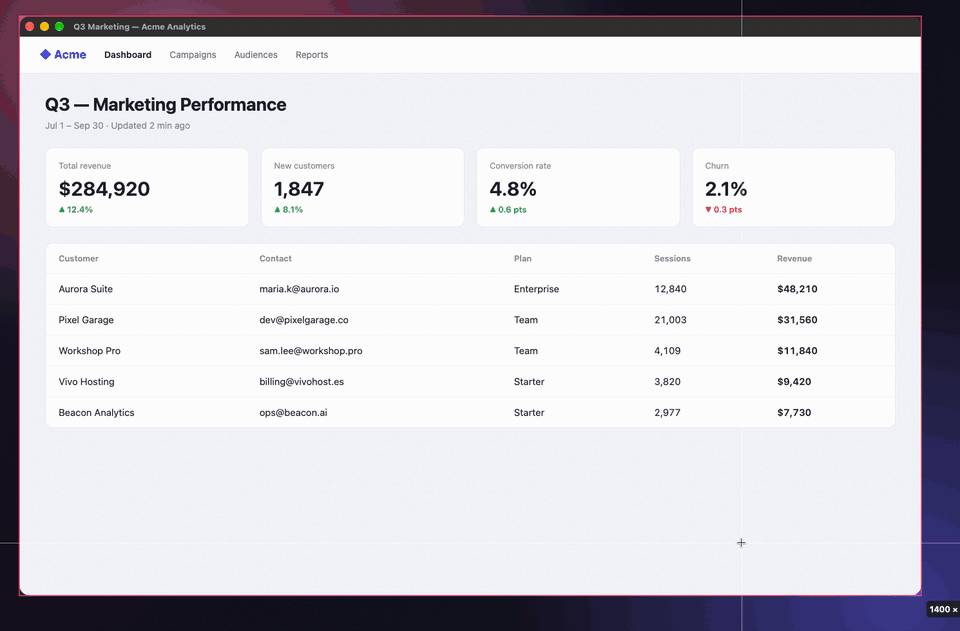Click the Acme diamond logo icon

point(45,54)
